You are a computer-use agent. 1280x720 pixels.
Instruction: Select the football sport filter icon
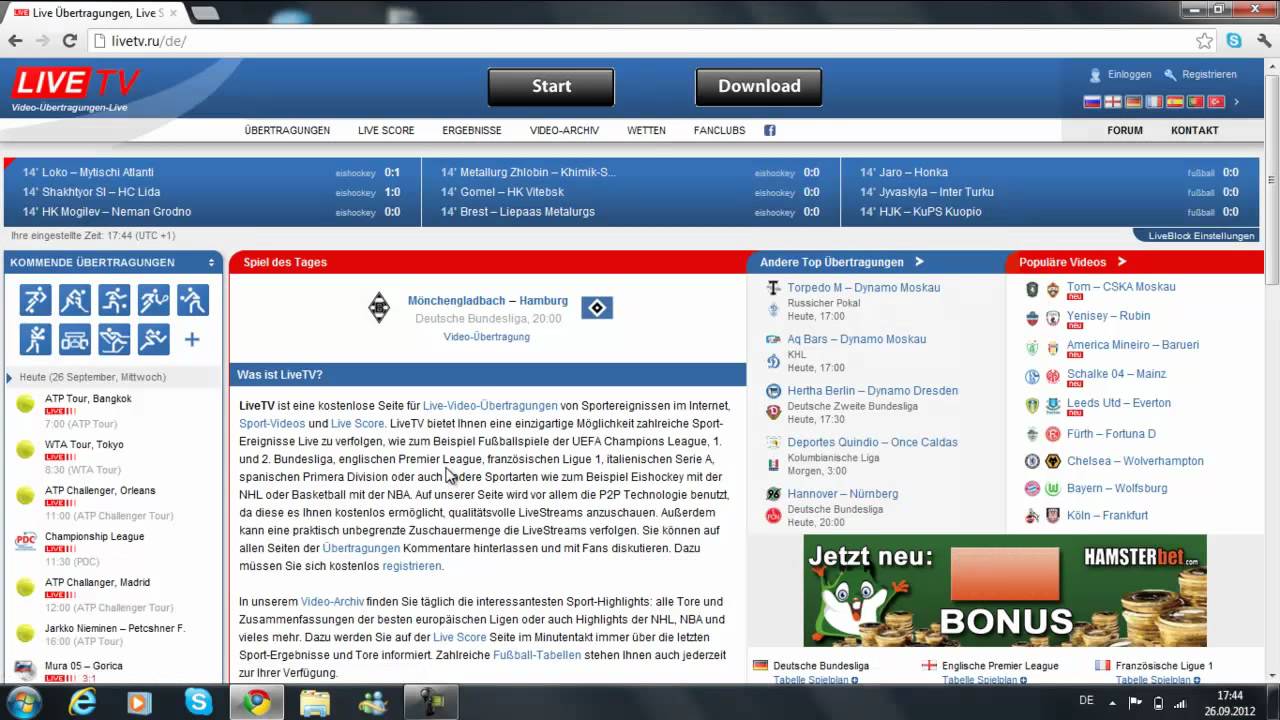(35, 300)
